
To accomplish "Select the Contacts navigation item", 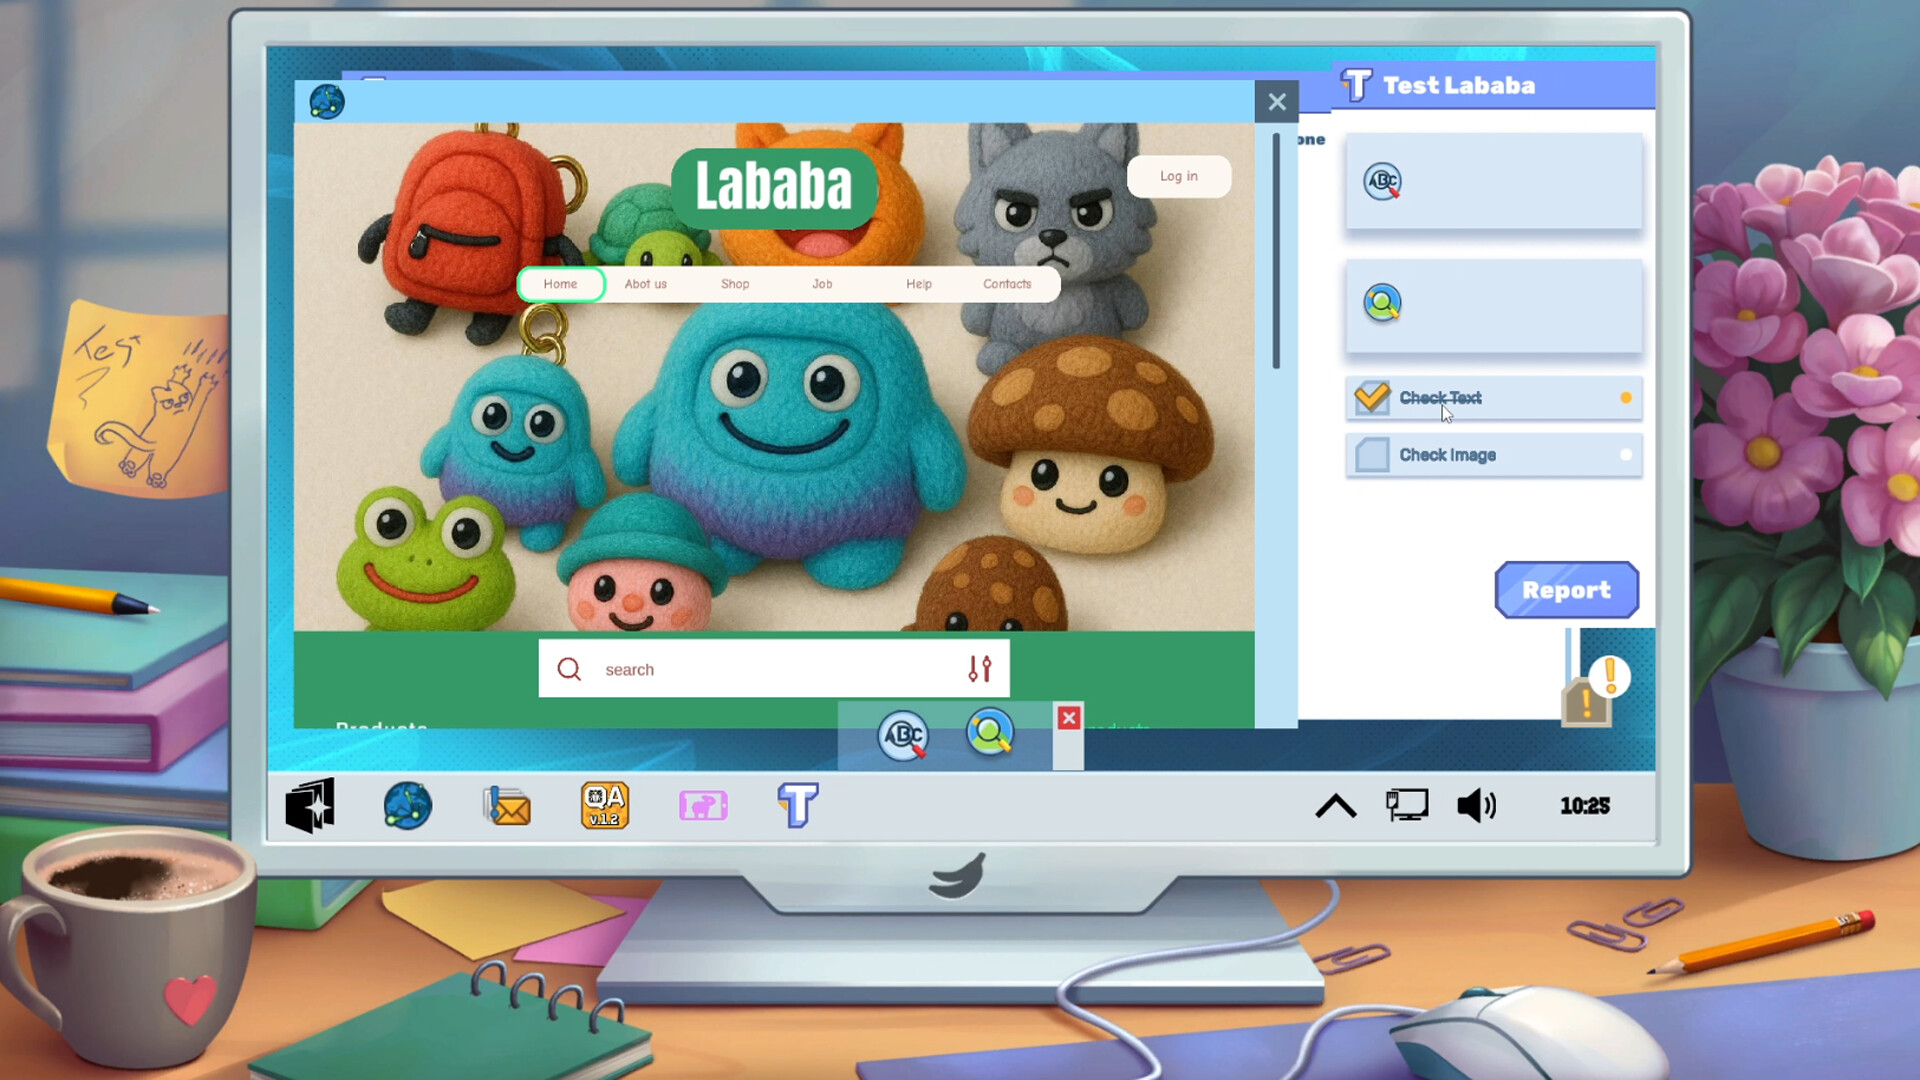I will tap(1007, 284).
